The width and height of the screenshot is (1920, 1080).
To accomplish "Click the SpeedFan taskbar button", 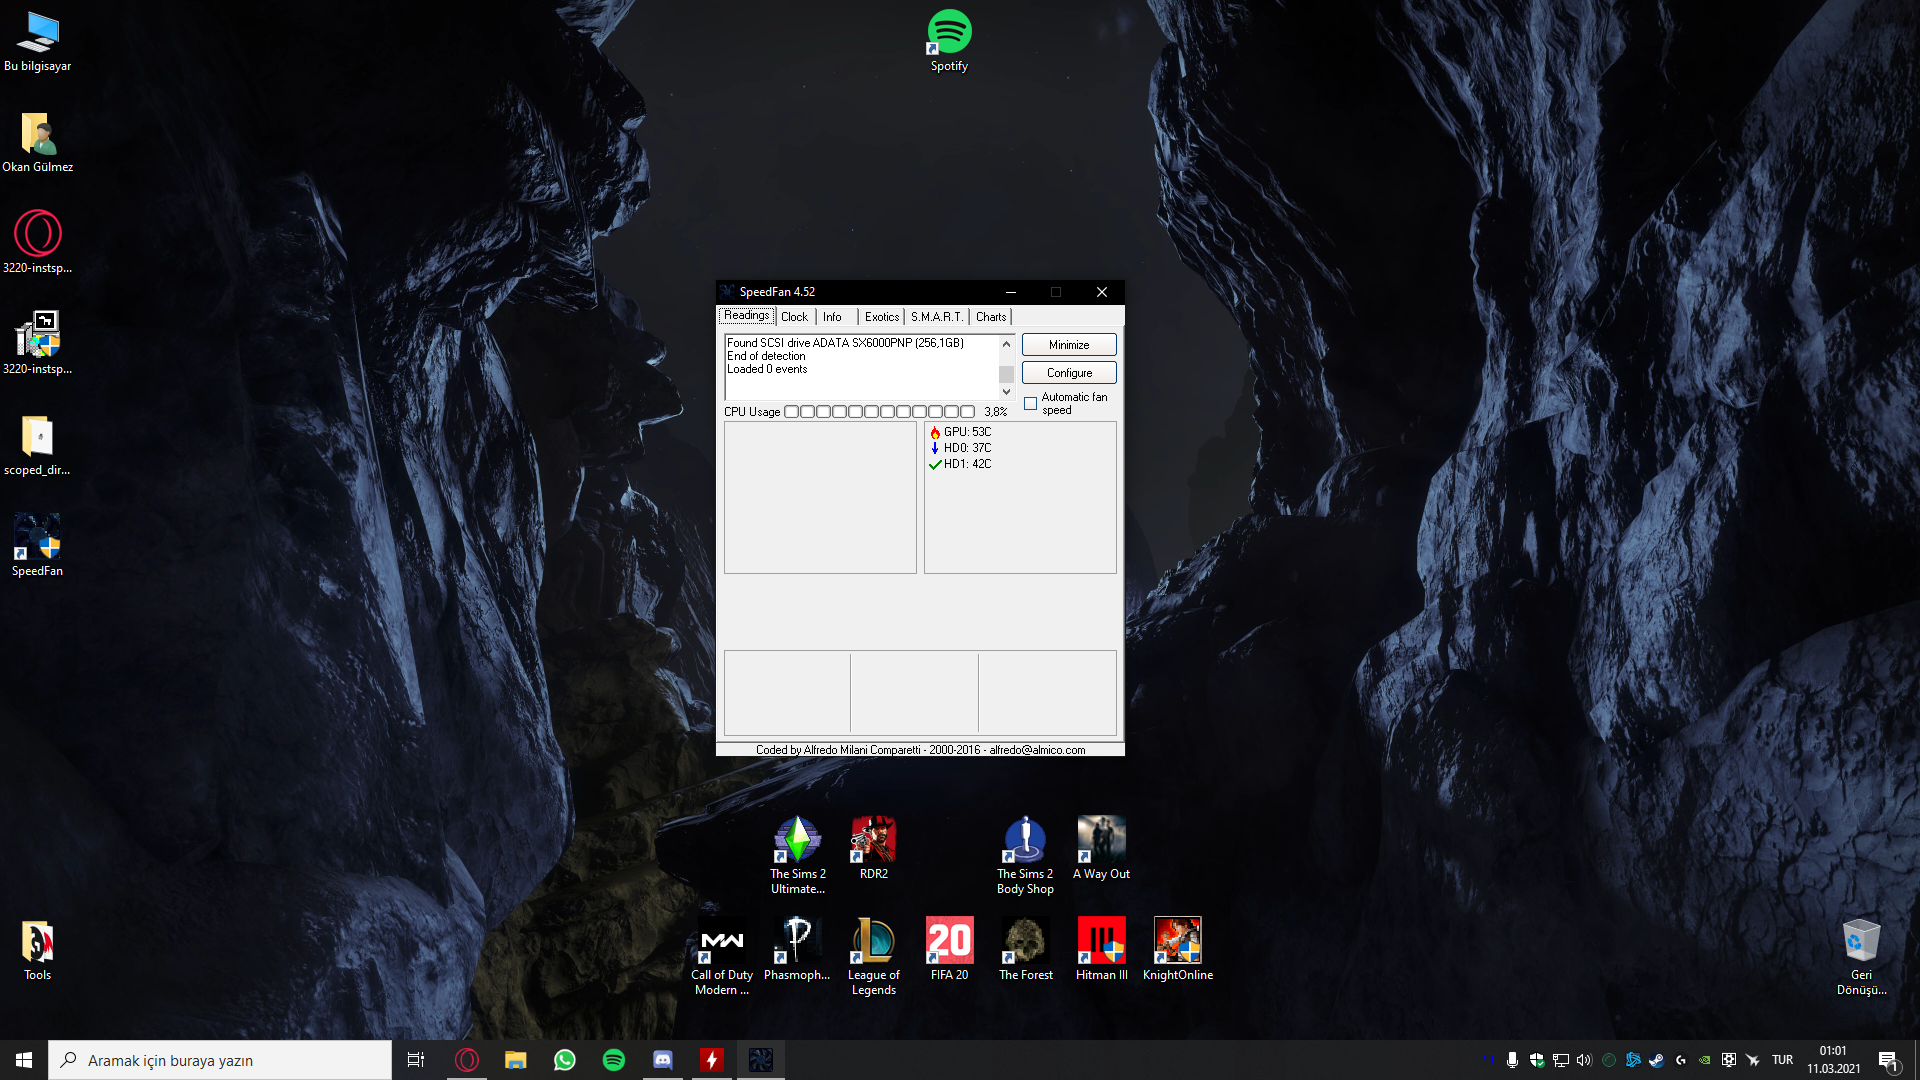I will (x=761, y=1060).
